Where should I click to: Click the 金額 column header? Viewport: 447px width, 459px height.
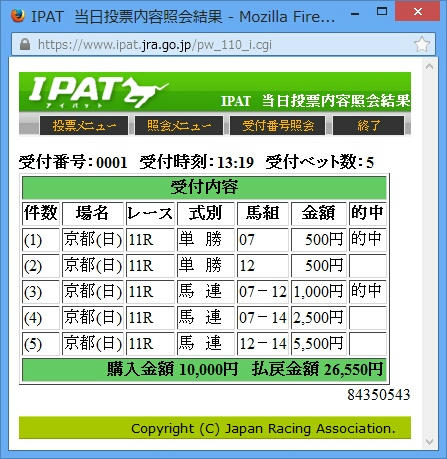(x=319, y=213)
